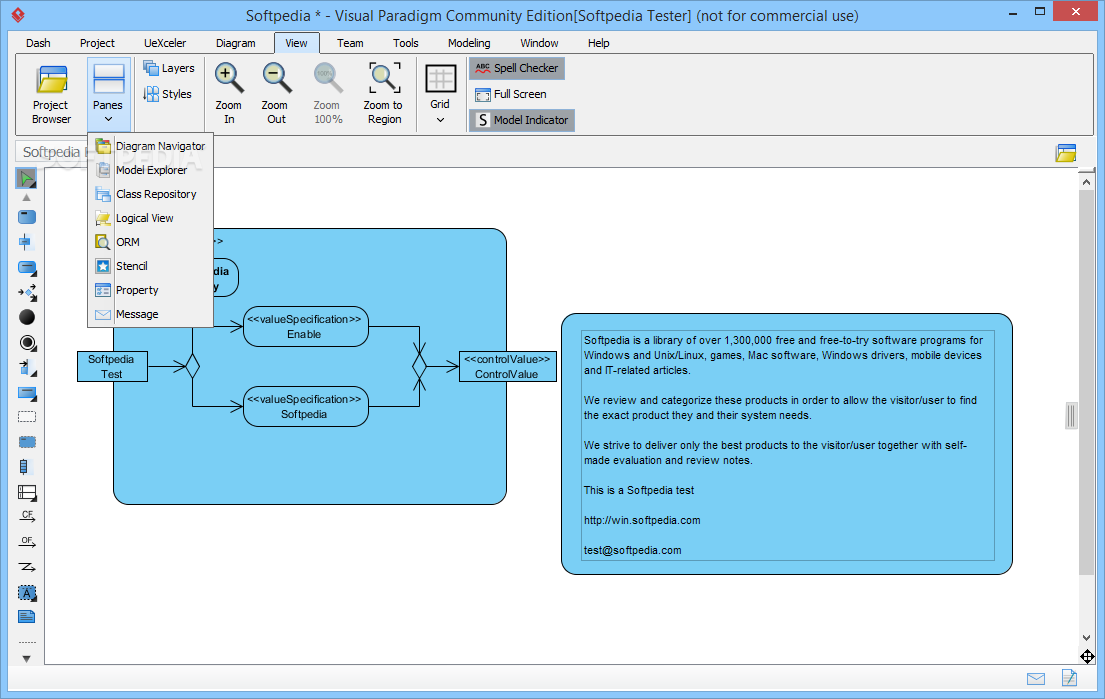Viewport: 1105px width, 699px height.
Task: Toggle the Model Indicator option
Action: 522,120
